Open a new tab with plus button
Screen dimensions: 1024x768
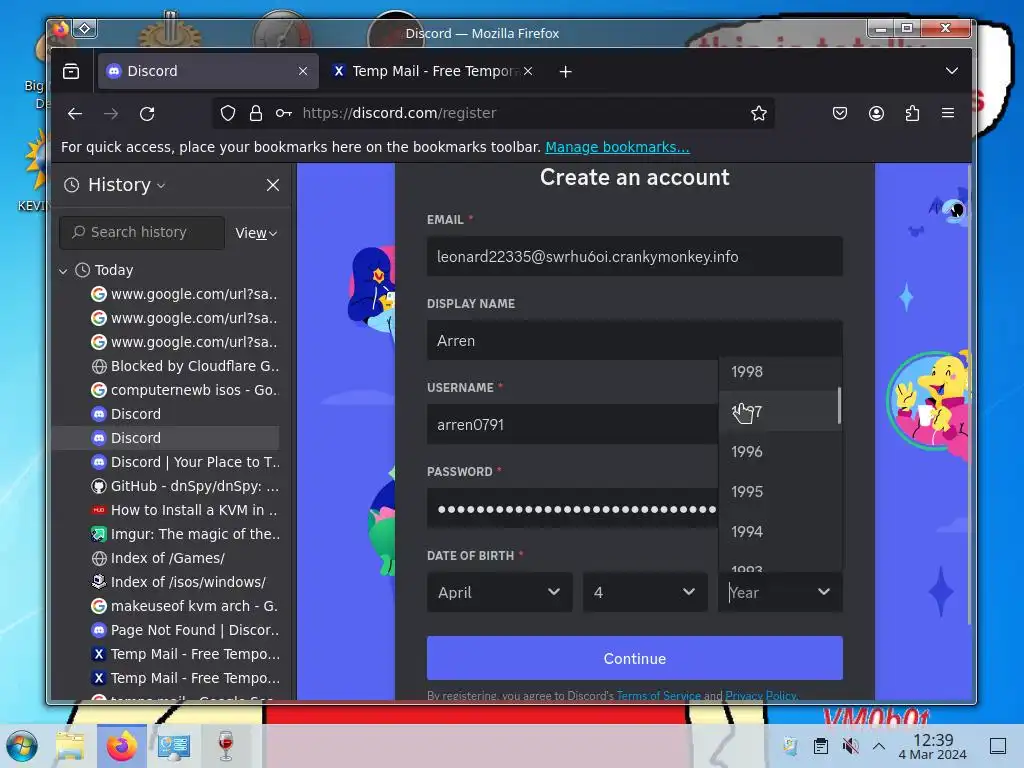point(566,71)
